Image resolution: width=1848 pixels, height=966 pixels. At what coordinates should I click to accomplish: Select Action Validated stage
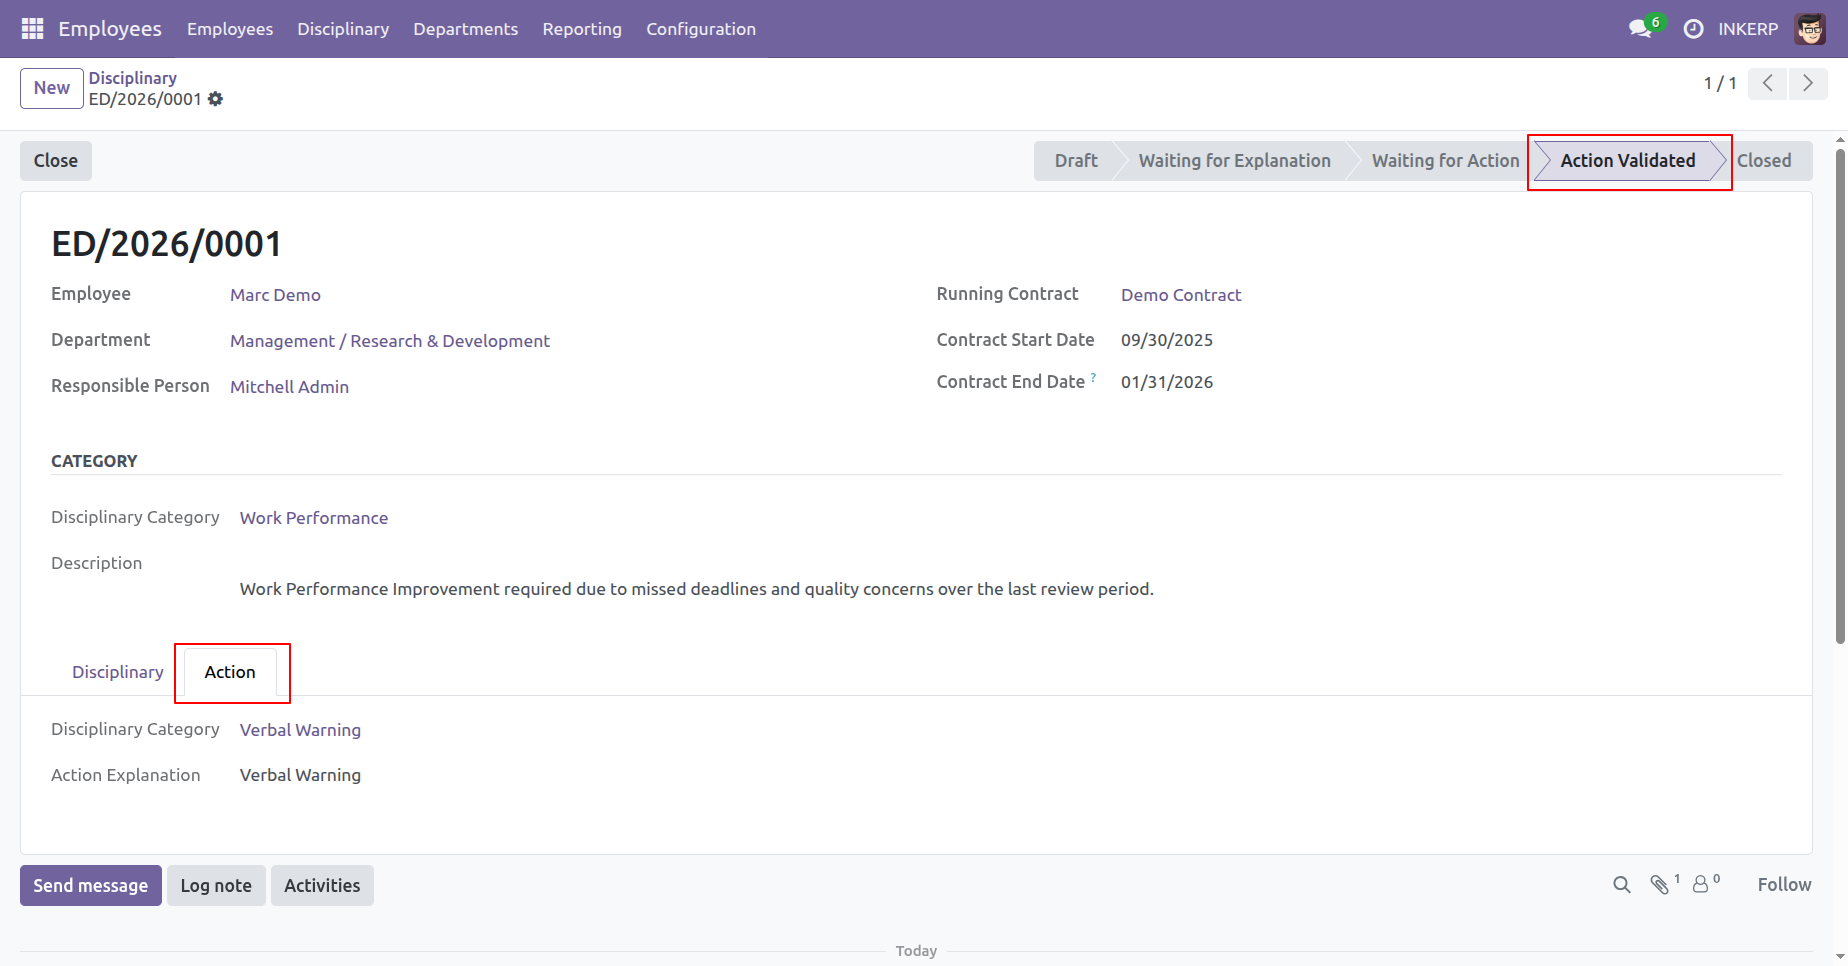pyautogui.click(x=1628, y=161)
